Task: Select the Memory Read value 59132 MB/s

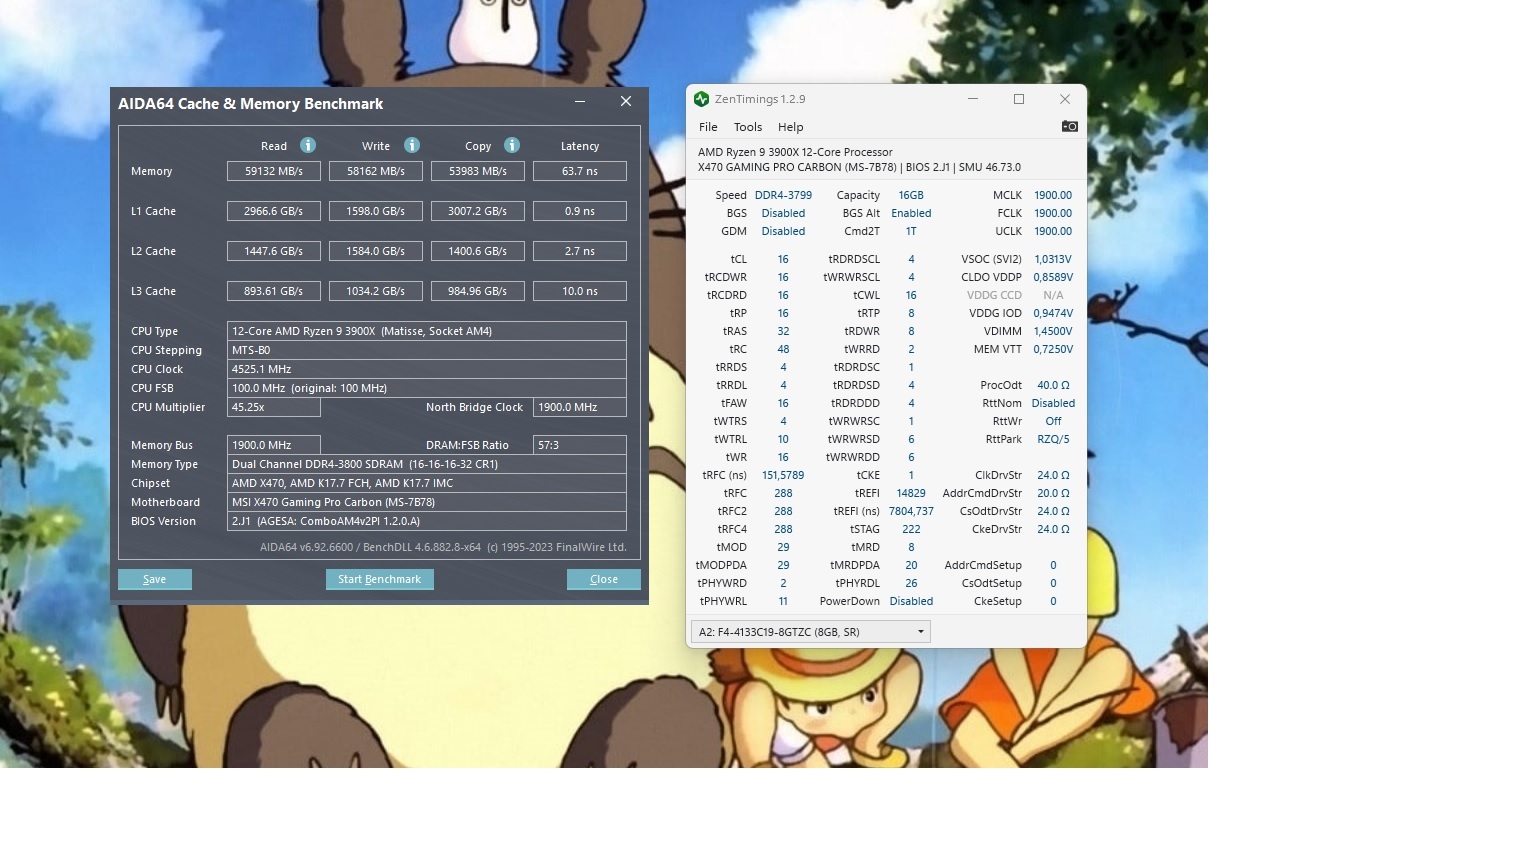Action: coord(274,171)
